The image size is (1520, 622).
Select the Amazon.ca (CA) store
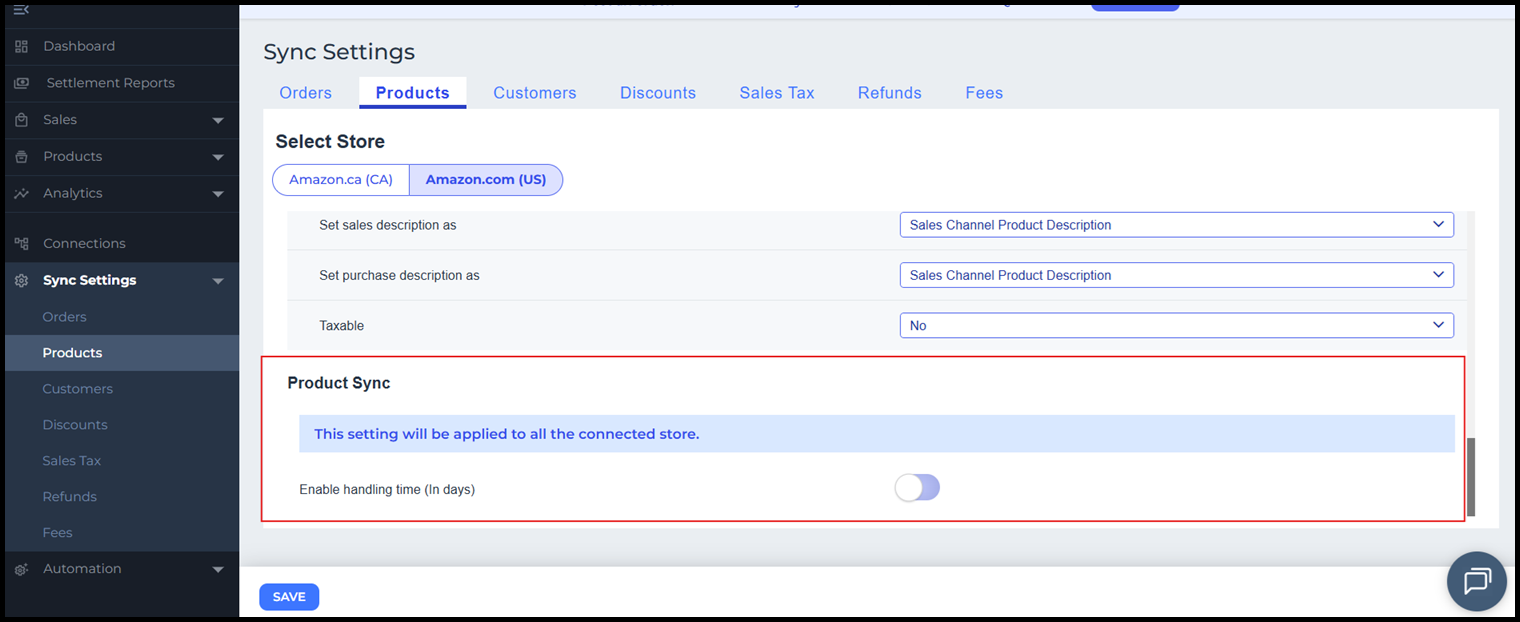(x=341, y=180)
